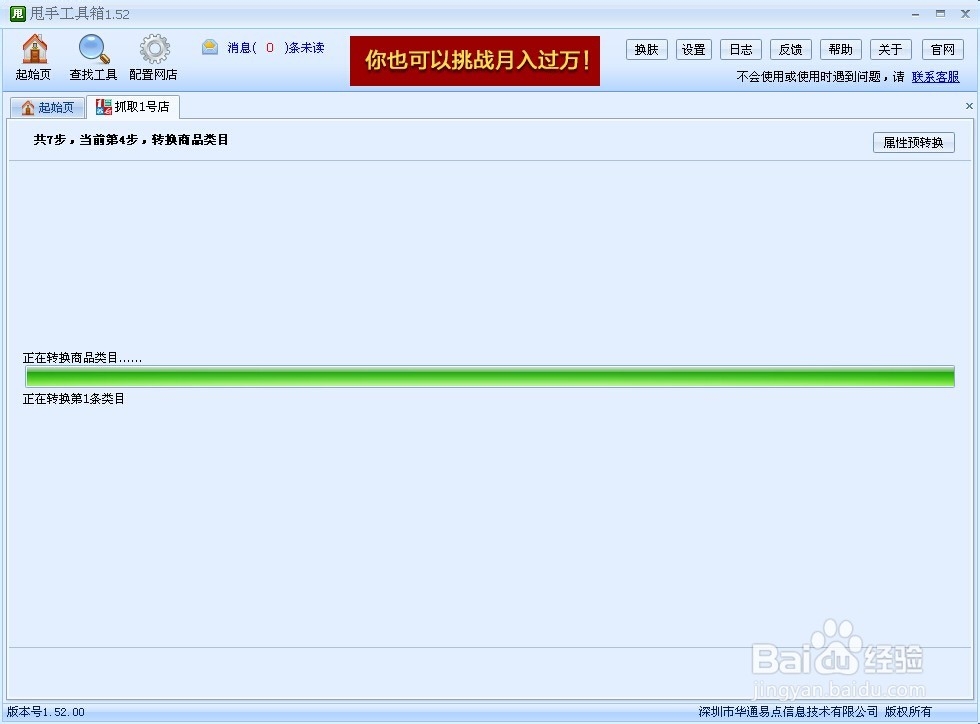Viewport: 980px width, 724px height.
Task: Click the 关于 about button
Action: pos(890,49)
